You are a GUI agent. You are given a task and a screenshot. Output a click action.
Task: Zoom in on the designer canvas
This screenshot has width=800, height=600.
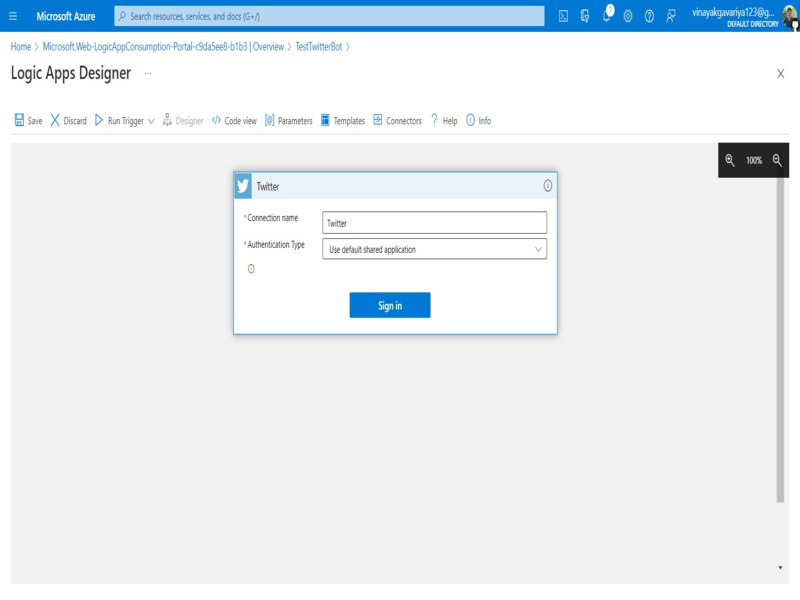tap(730, 160)
